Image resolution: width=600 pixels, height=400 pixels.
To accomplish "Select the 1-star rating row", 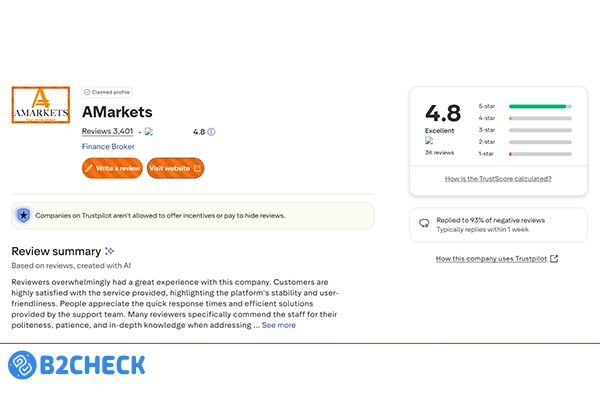I will pyautogui.click(x=525, y=153).
